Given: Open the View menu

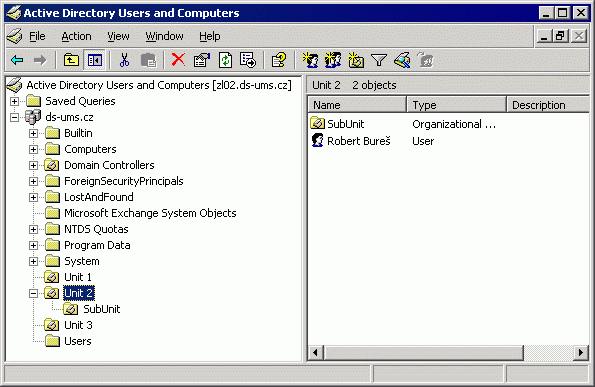Looking at the screenshot, I should point(118,36).
